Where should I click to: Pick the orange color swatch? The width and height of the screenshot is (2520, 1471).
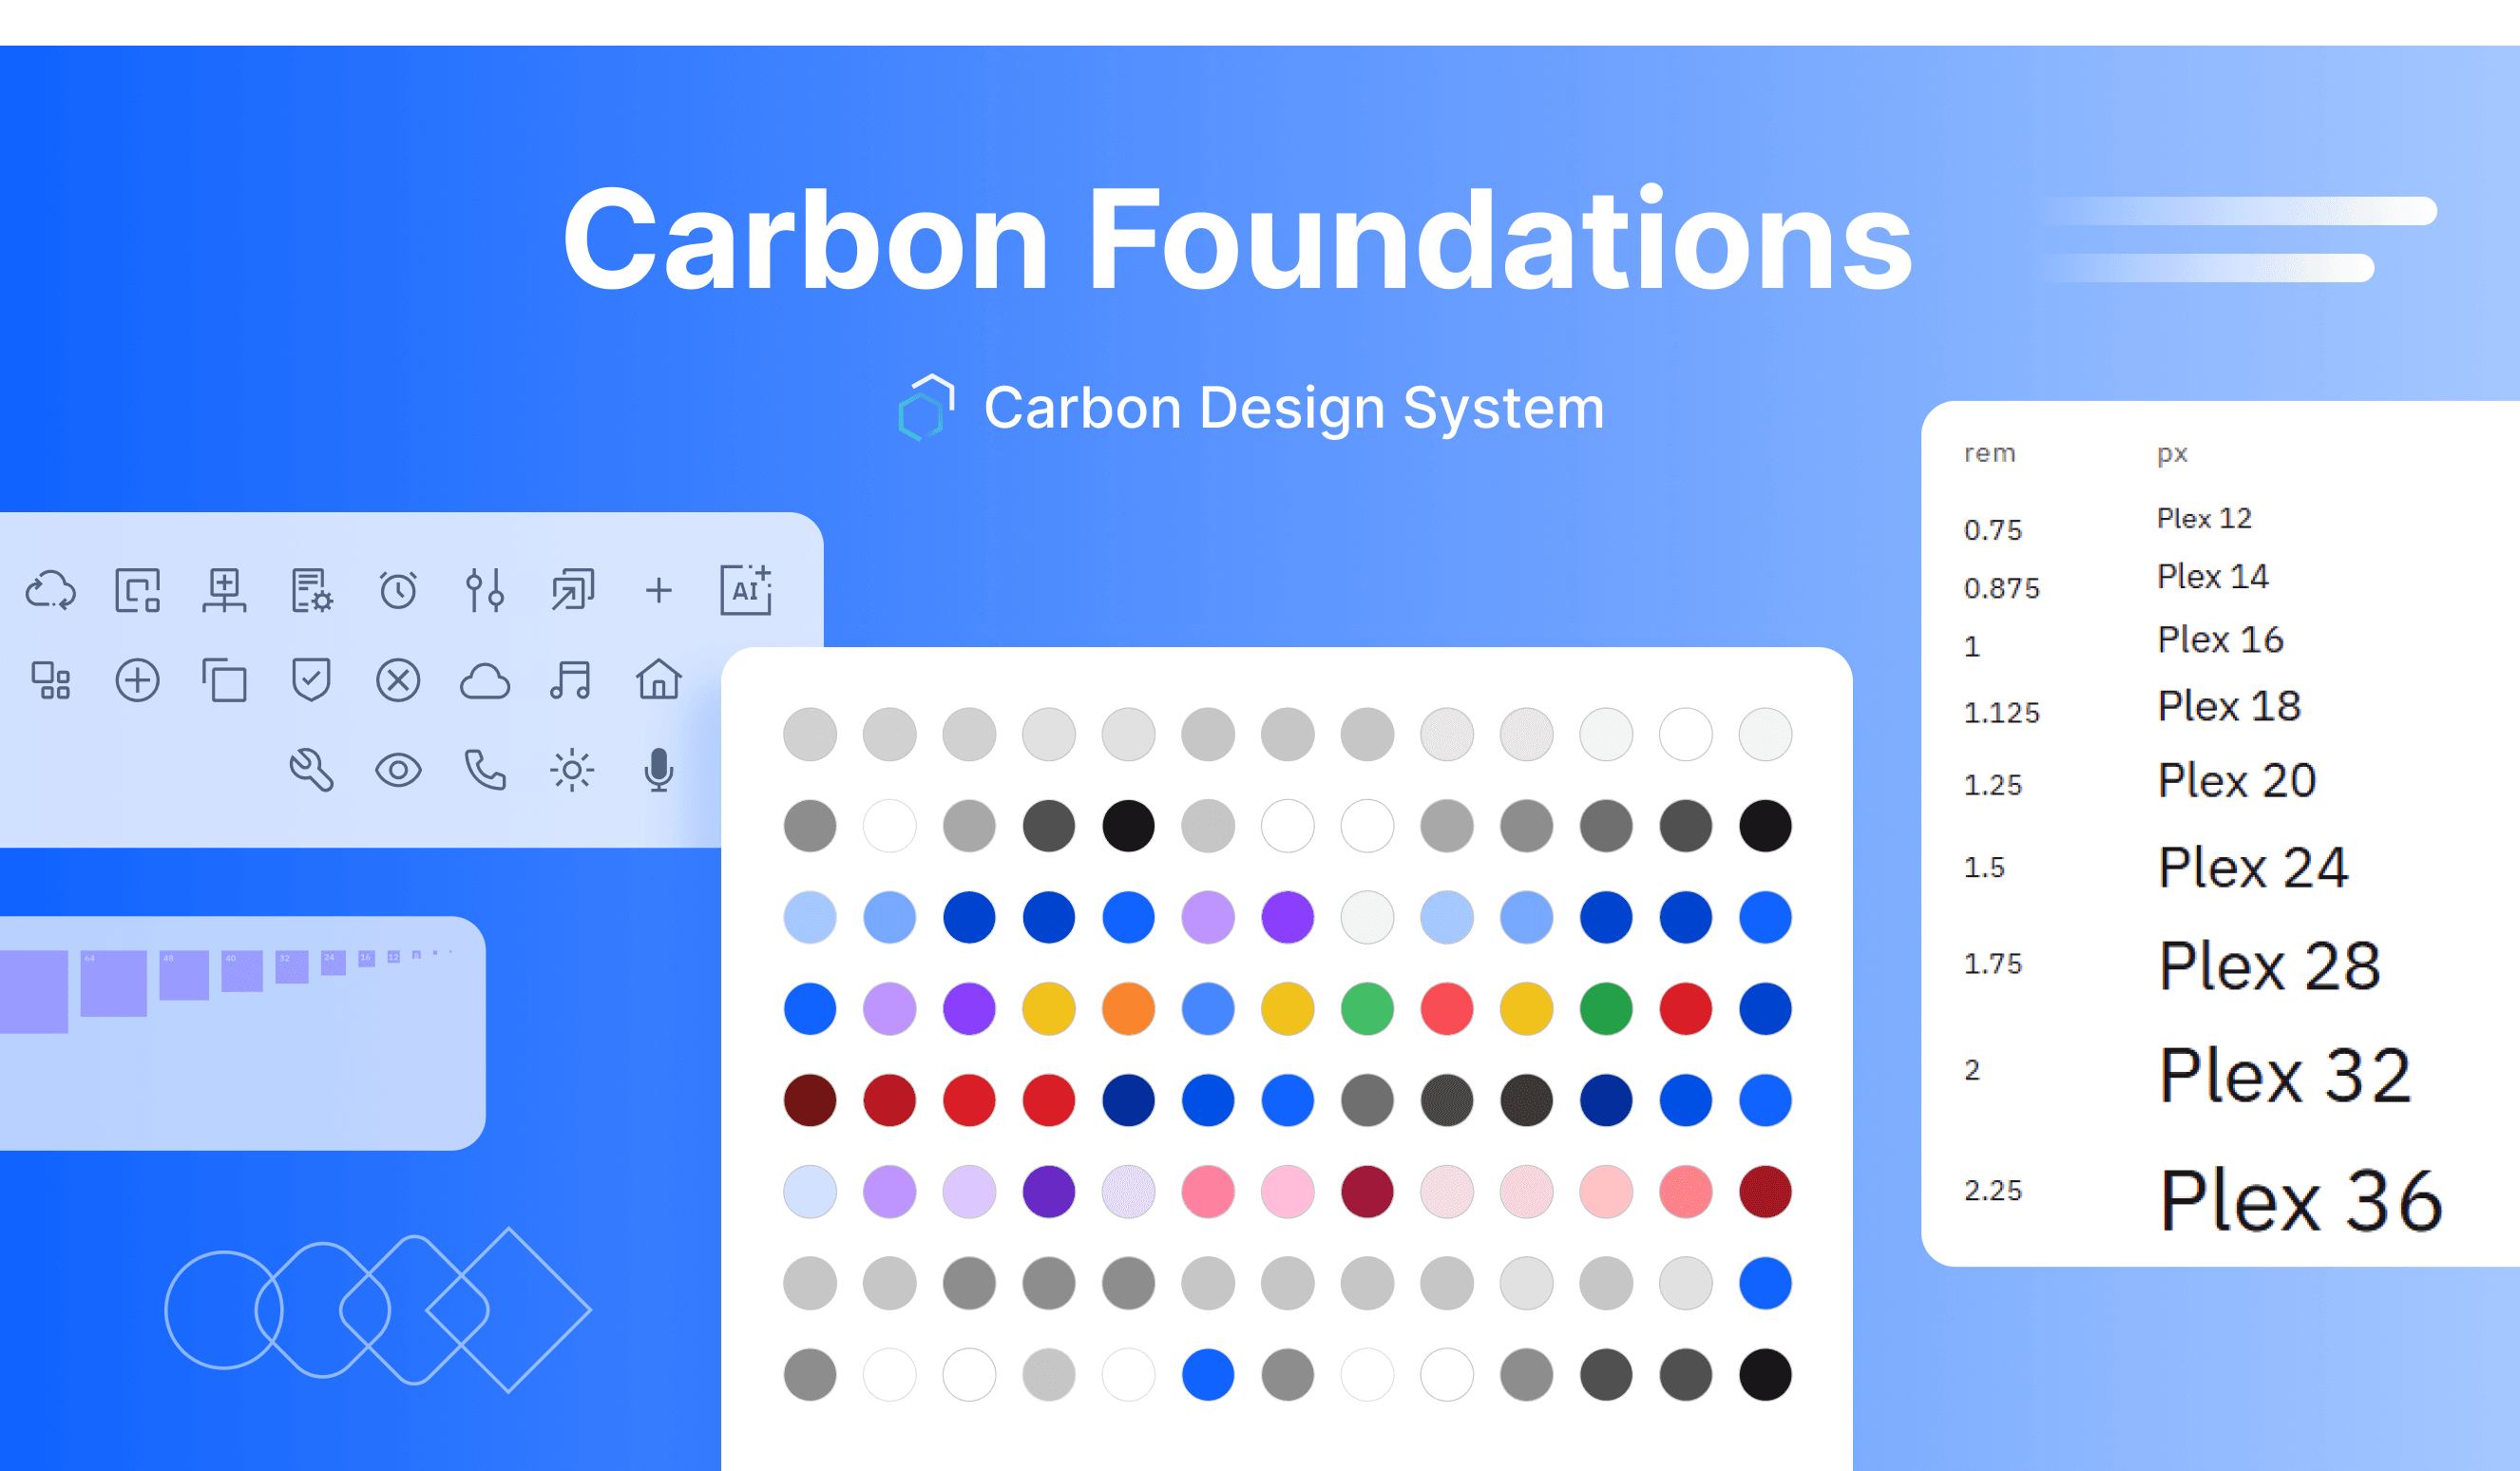point(1128,1008)
